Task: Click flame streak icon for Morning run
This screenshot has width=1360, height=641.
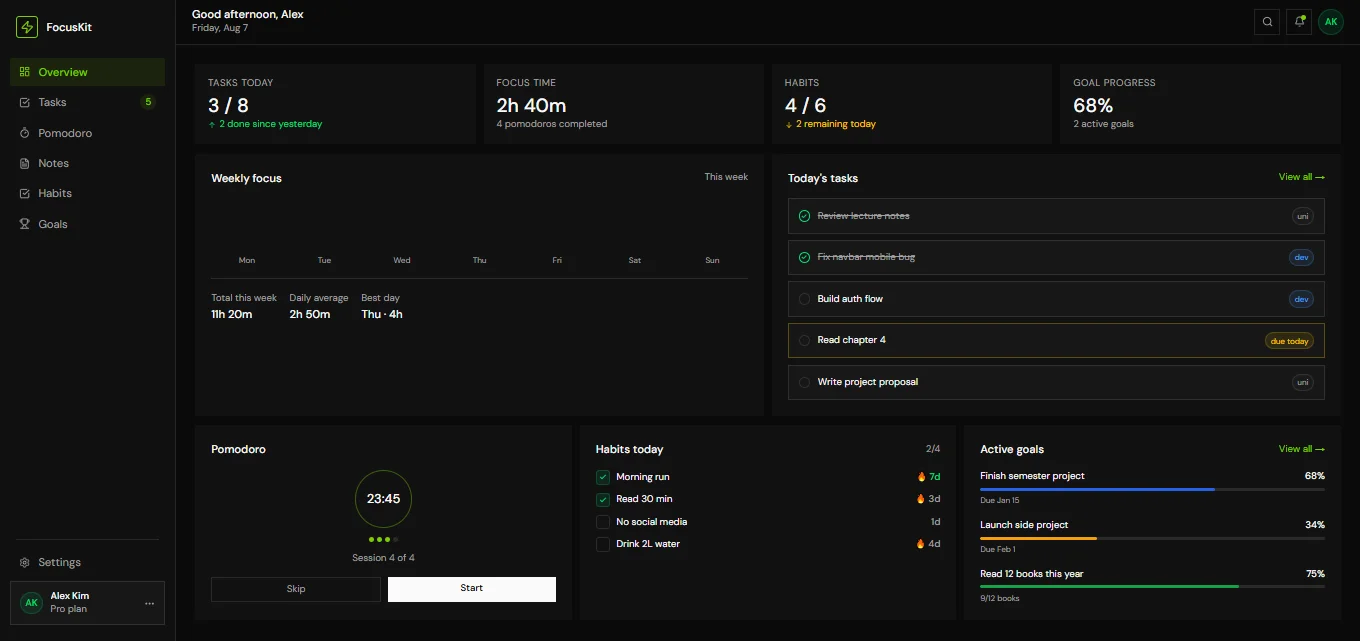Action: click(x=921, y=477)
